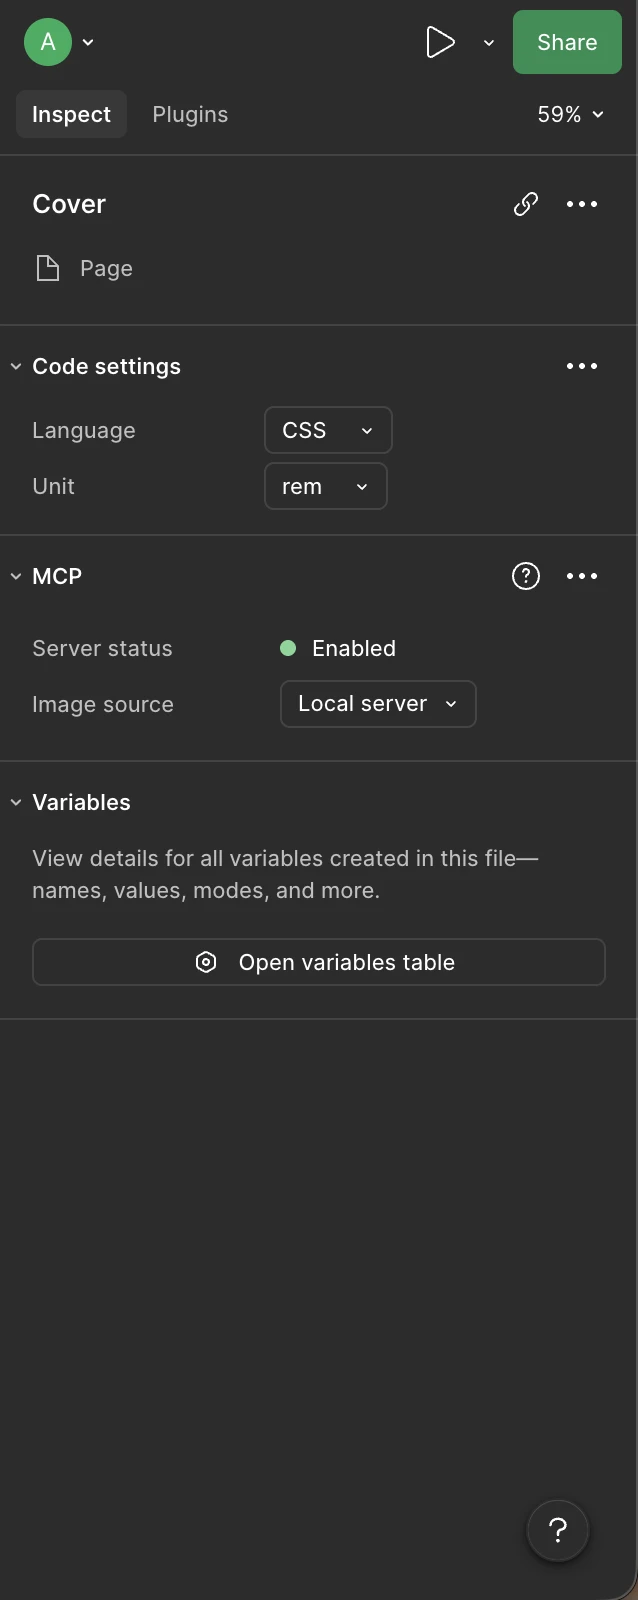Click the avatar initial A
This screenshot has height=1600, width=638.
point(47,42)
